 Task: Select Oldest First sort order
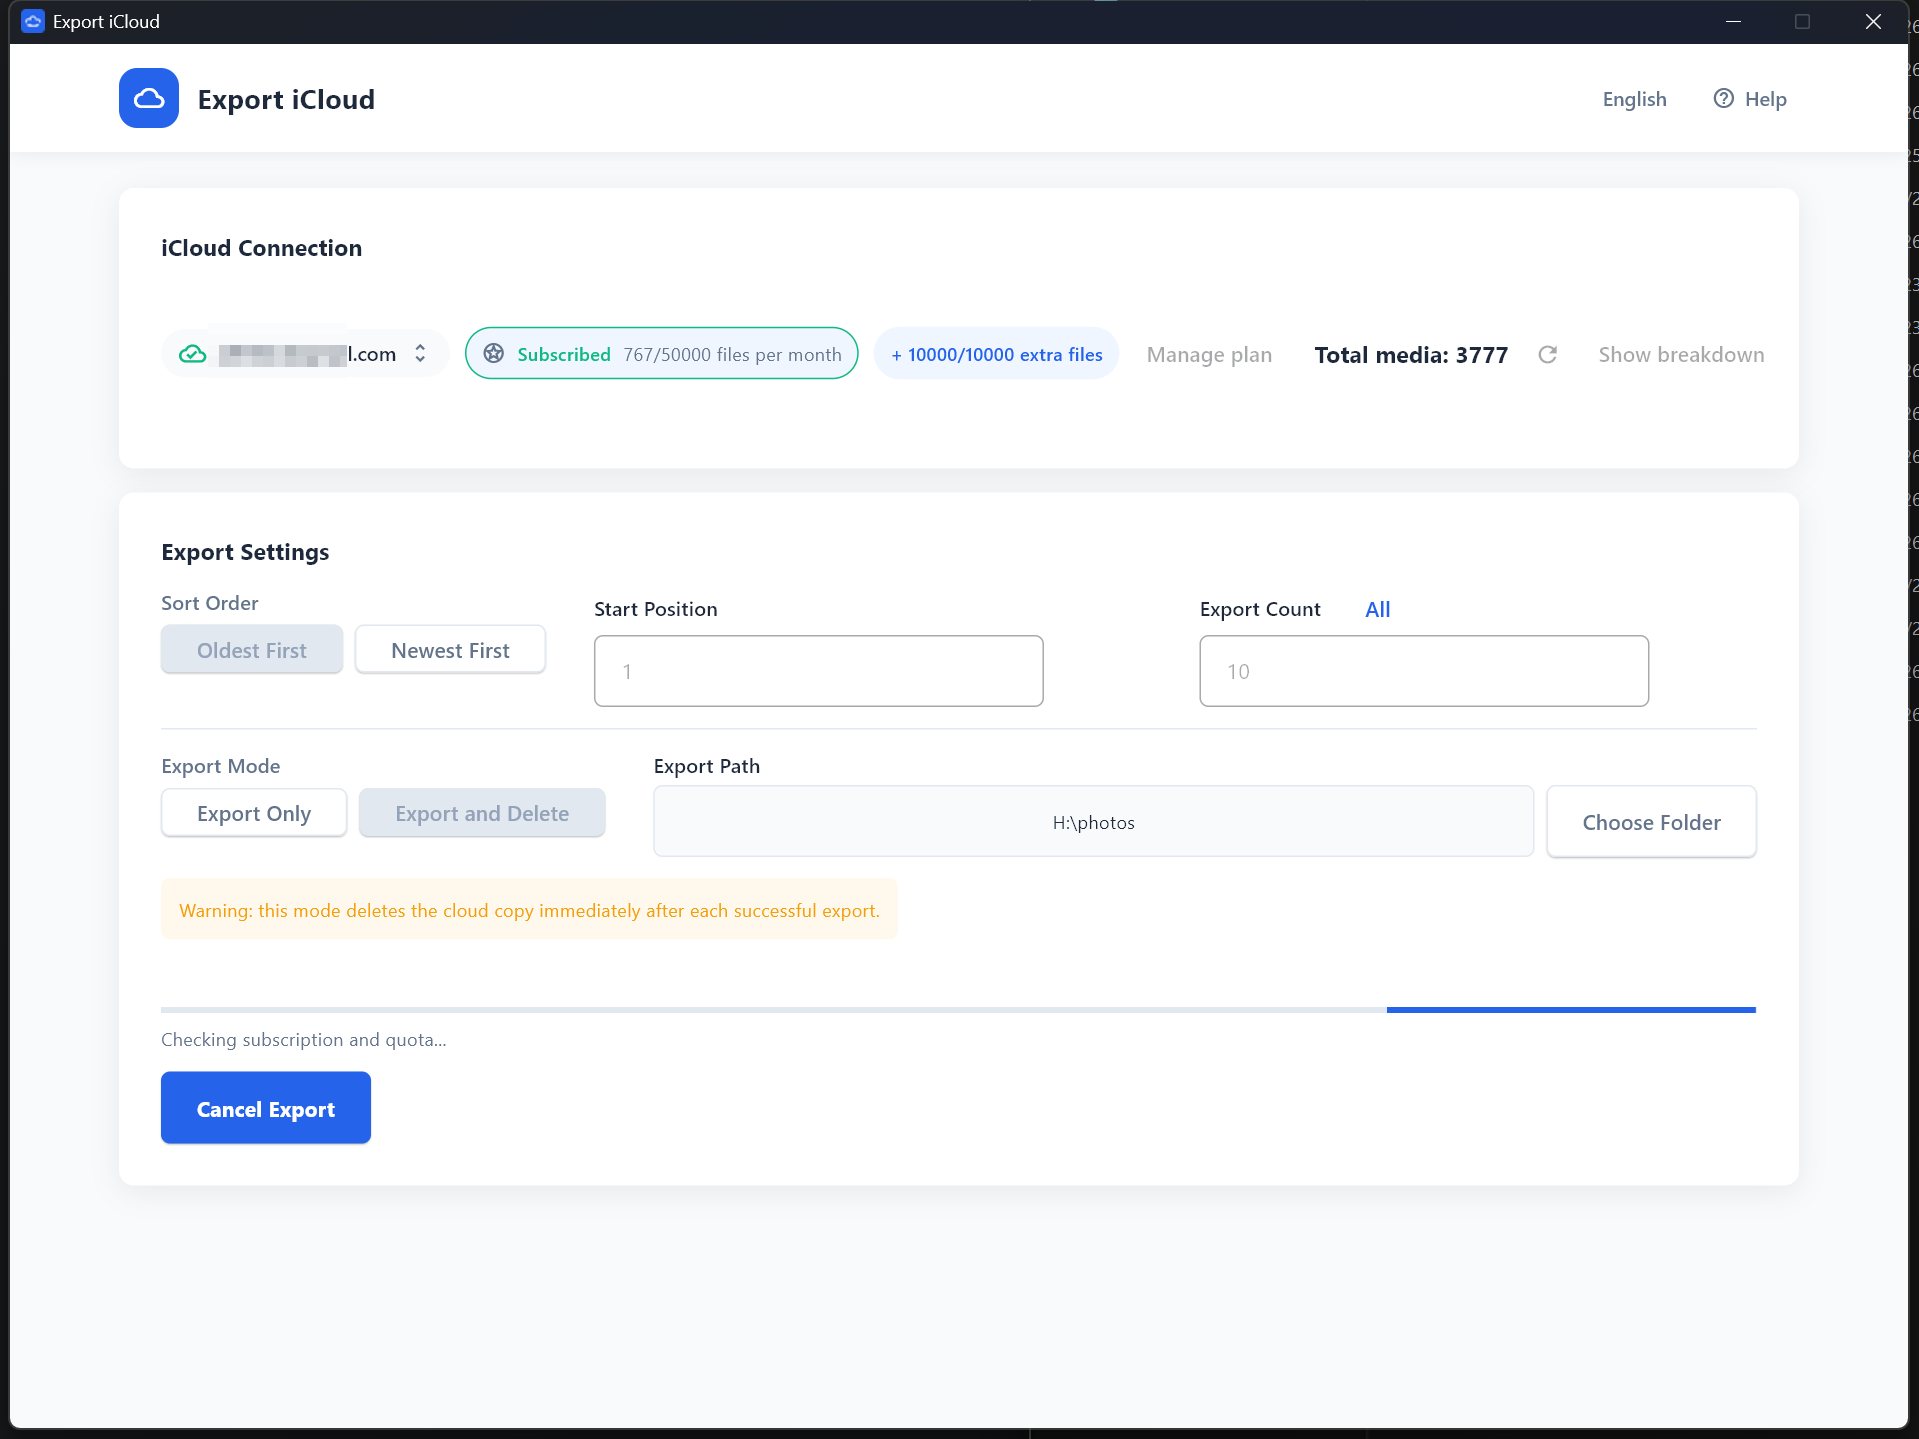coord(251,649)
